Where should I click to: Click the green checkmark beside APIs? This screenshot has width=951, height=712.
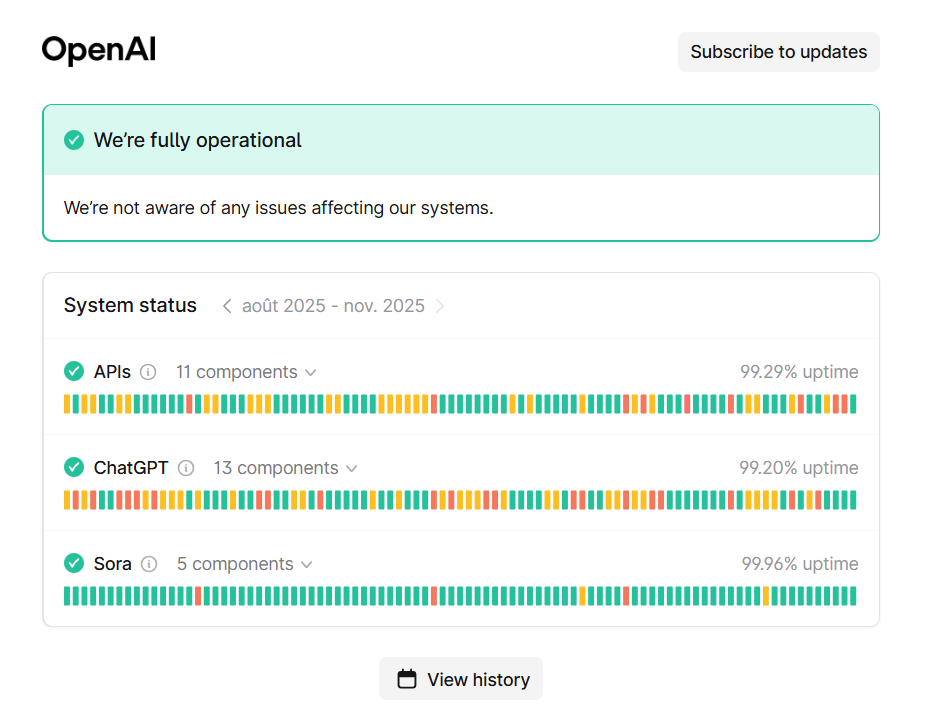(74, 372)
